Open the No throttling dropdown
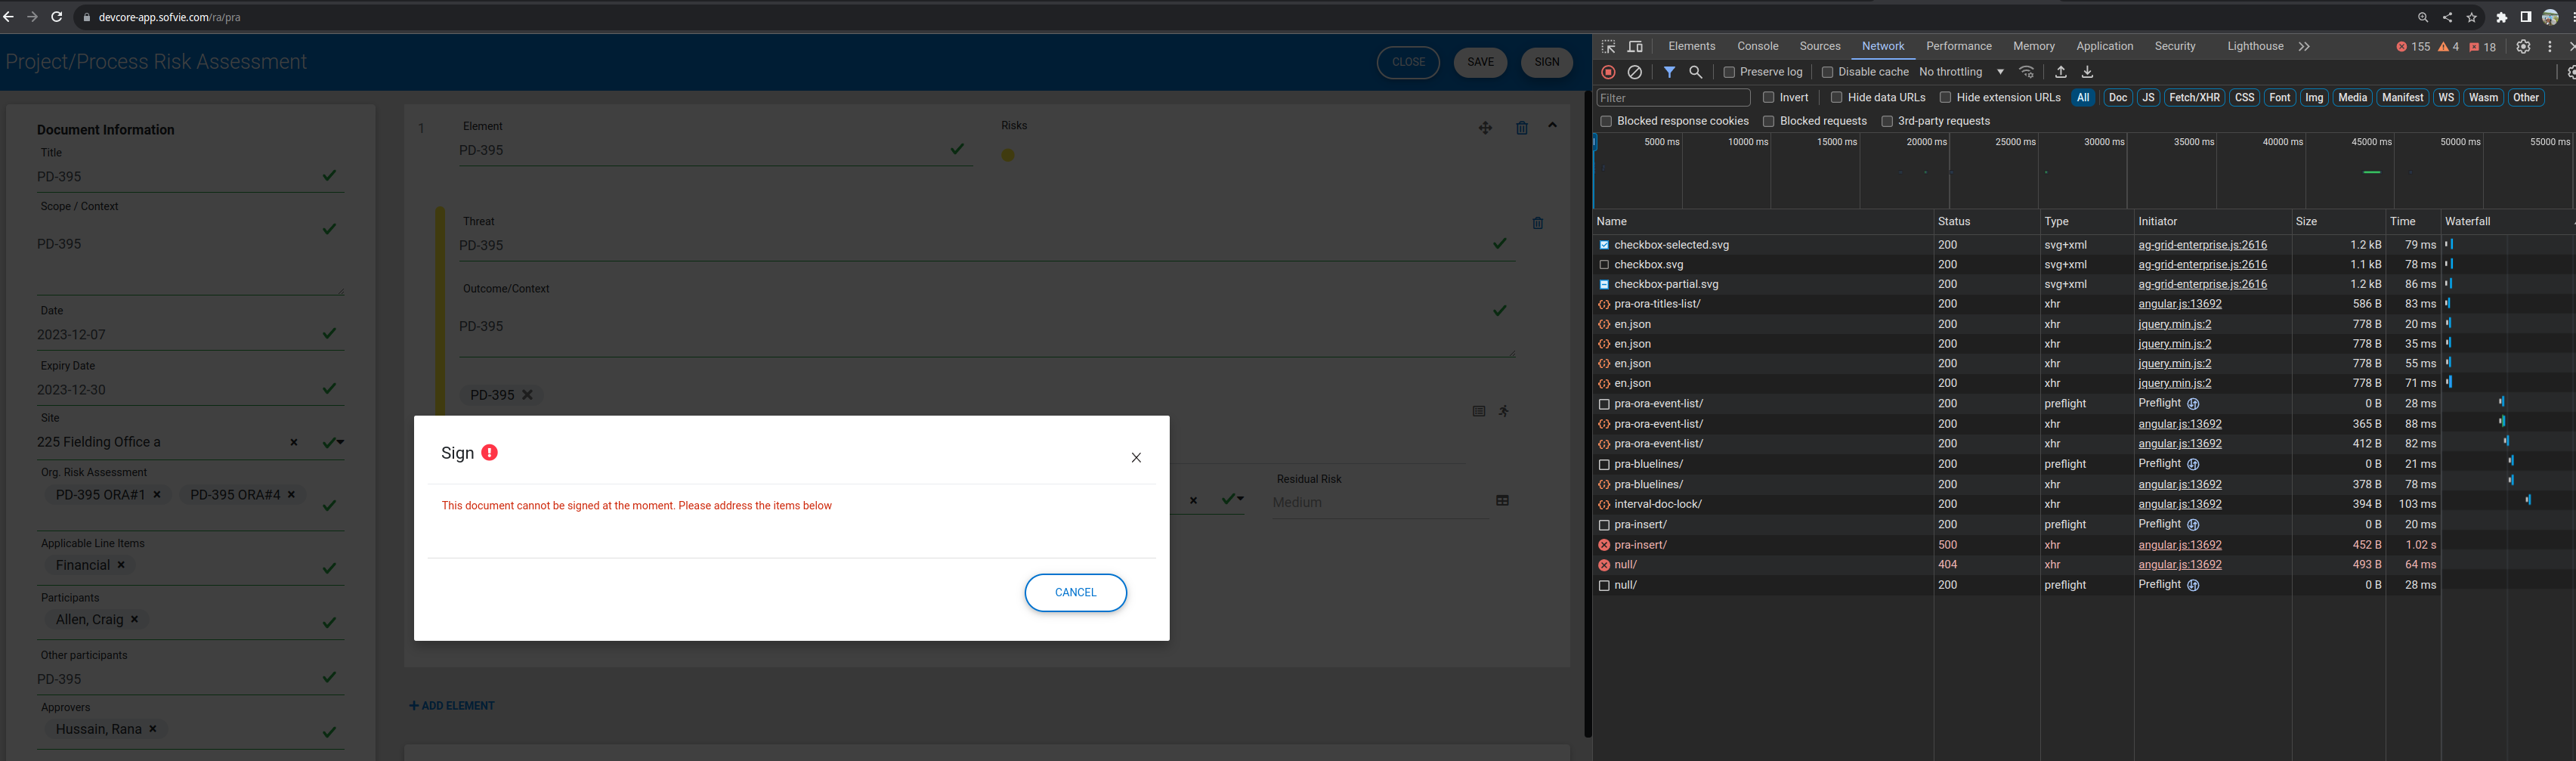 click(1961, 72)
